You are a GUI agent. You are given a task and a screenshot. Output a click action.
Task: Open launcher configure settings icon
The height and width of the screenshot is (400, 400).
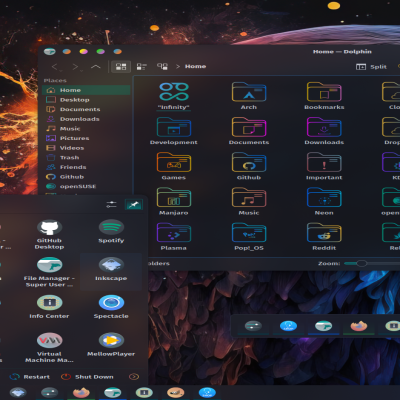(111, 204)
